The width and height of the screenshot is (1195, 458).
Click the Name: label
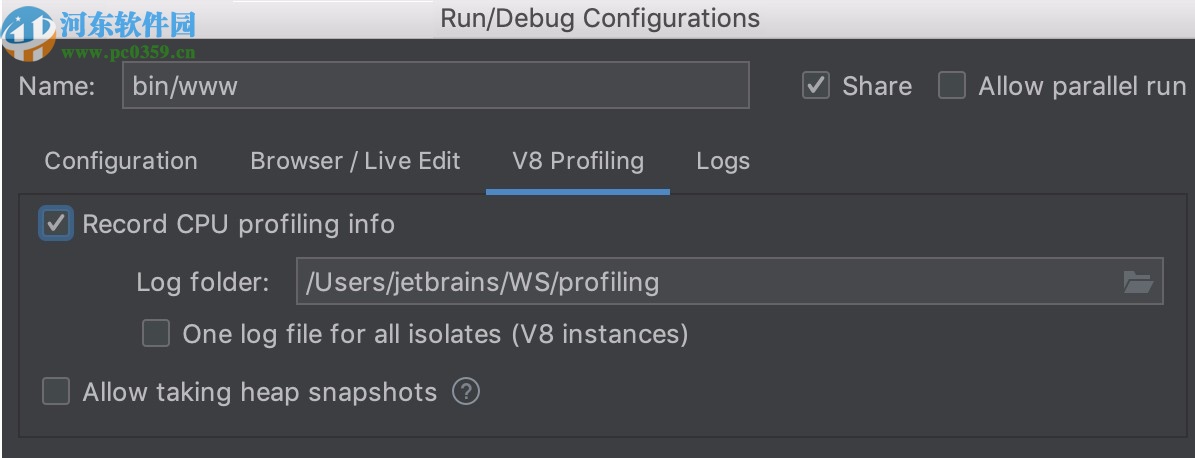pos(56,86)
